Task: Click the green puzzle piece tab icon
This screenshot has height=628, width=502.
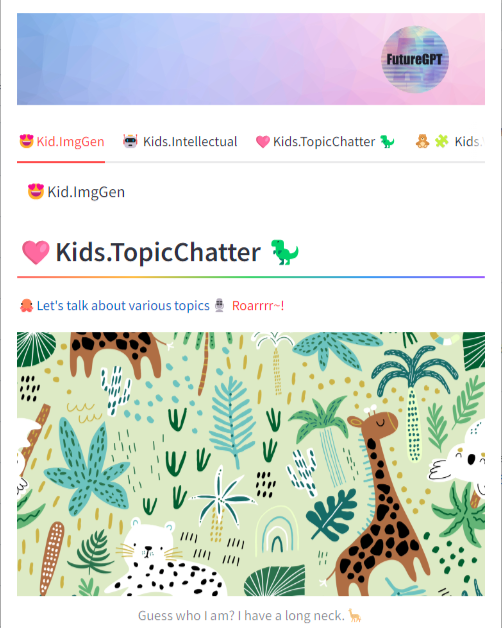Action: coord(442,141)
